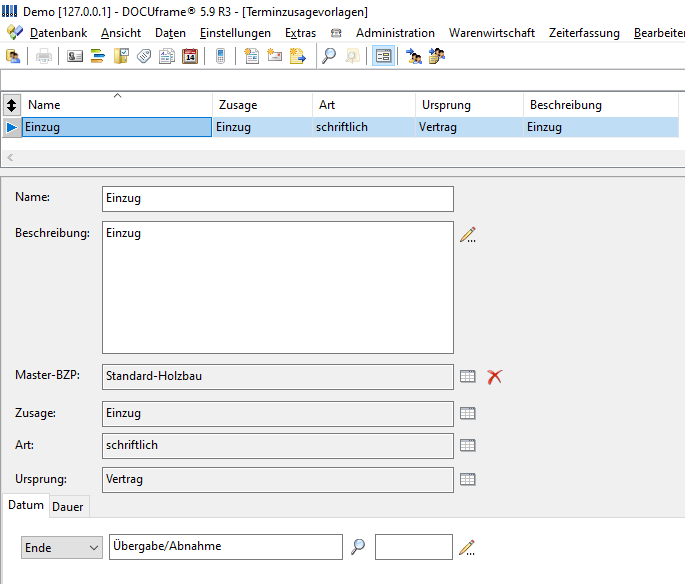Screen dimensions: 685x584
Task: Open the Zeiterfassung menu
Action: (584, 33)
